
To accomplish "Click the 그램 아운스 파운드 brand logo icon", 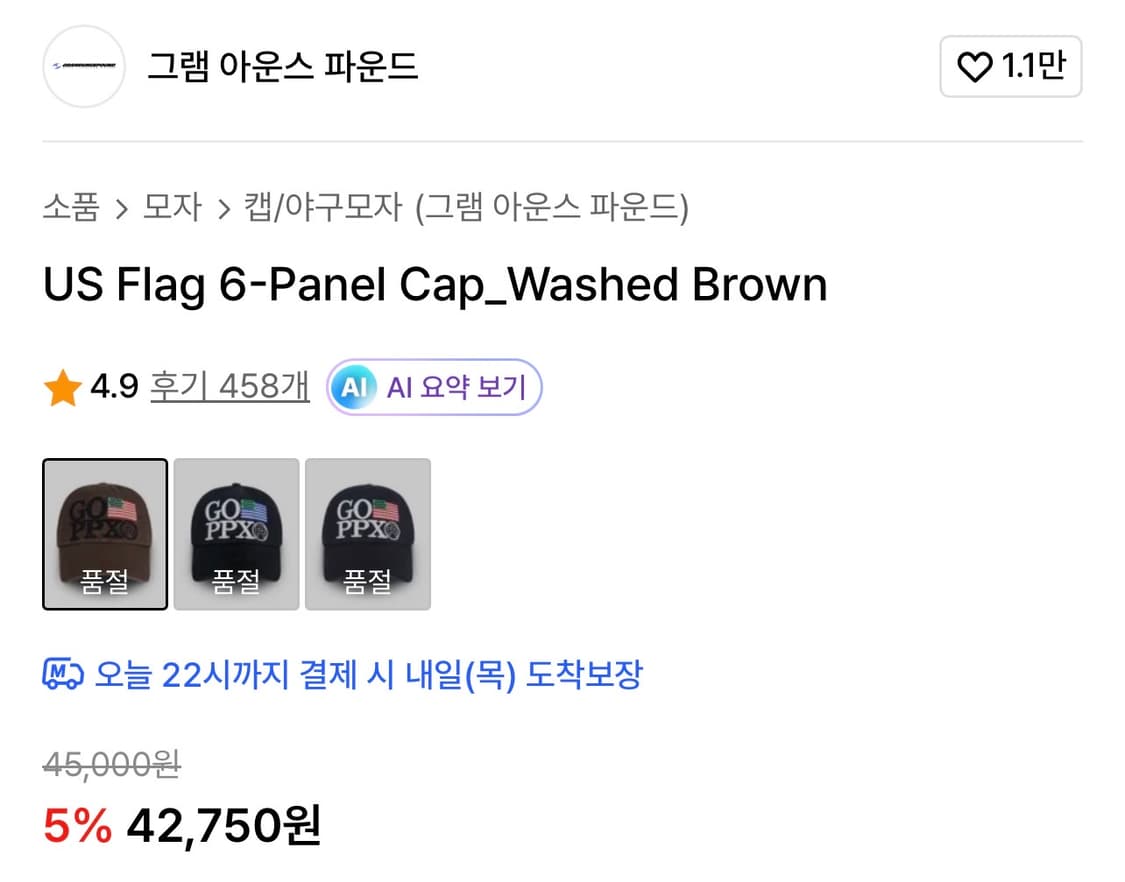I will point(83,66).
